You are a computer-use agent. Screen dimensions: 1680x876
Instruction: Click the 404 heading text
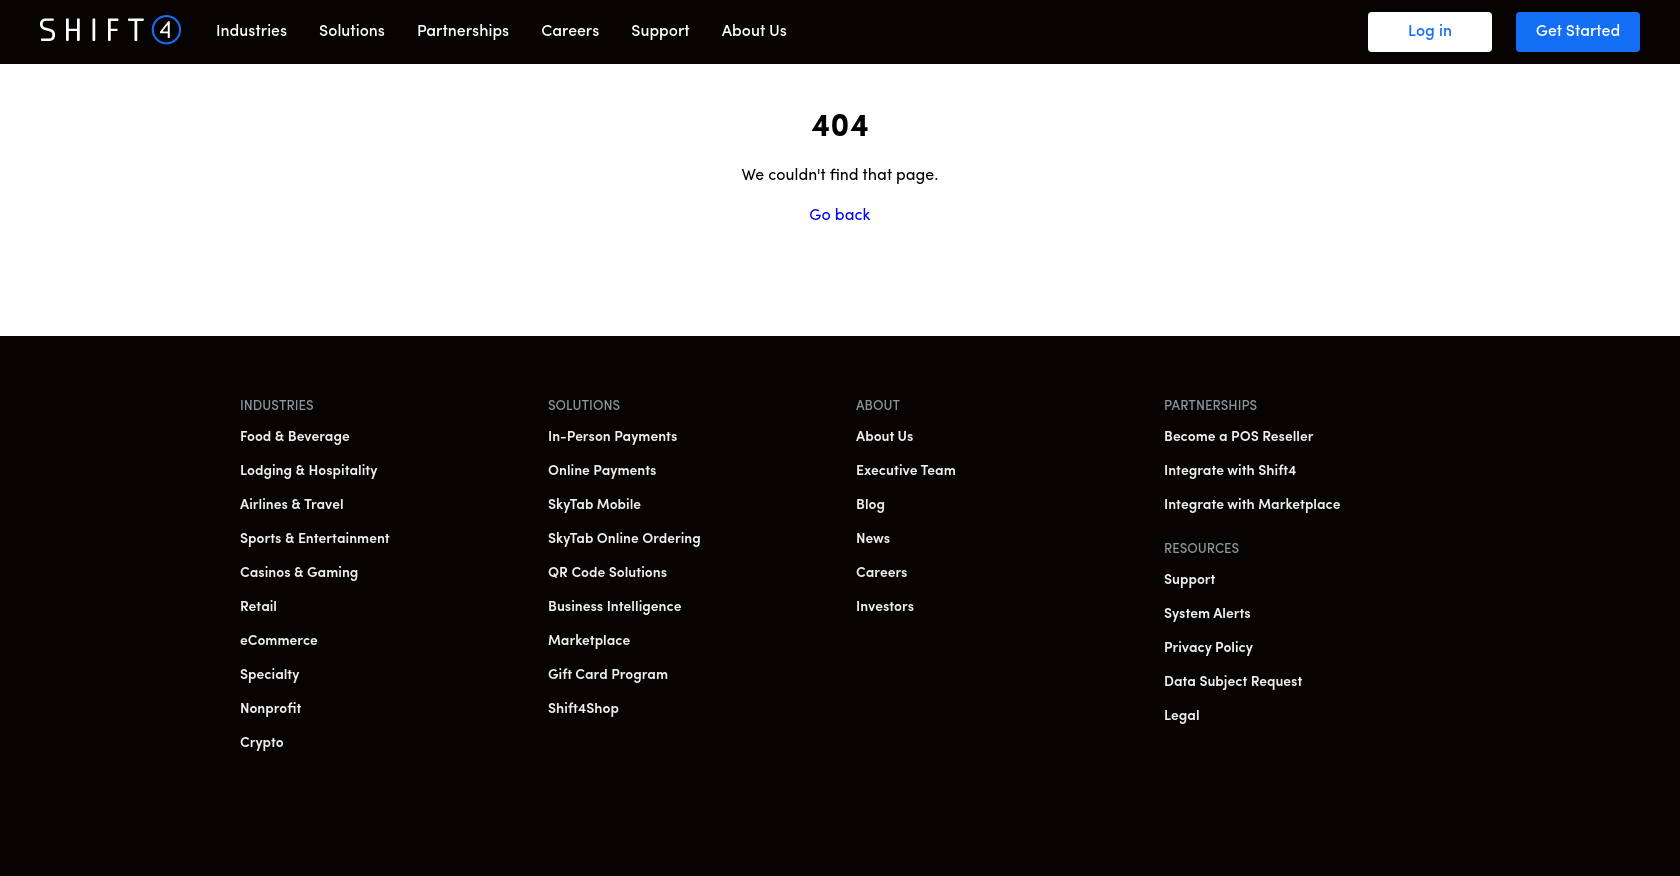[840, 126]
